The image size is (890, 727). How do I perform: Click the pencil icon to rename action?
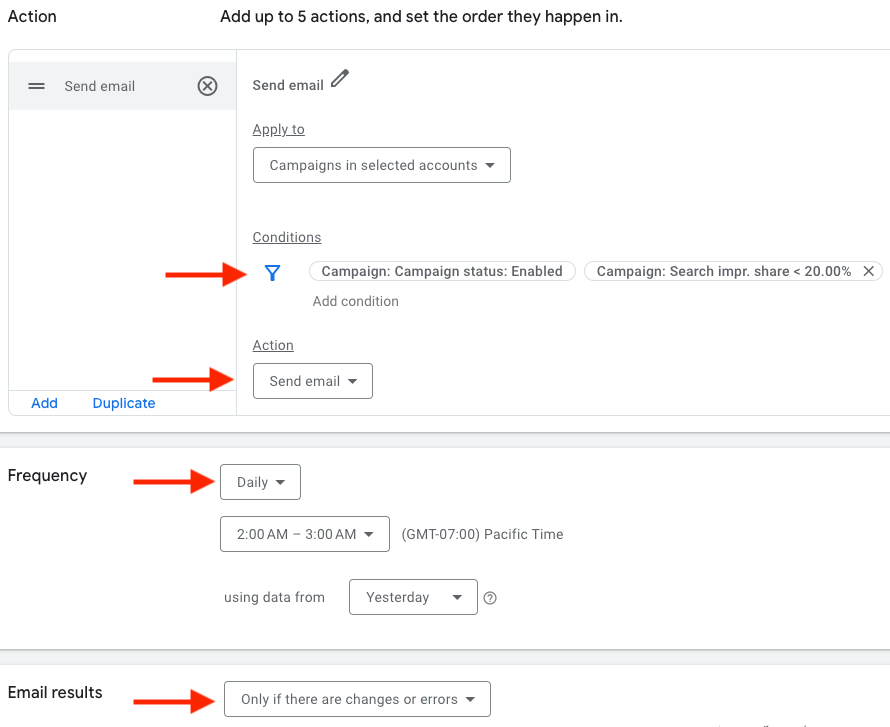pyautogui.click(x=340, y=79)
